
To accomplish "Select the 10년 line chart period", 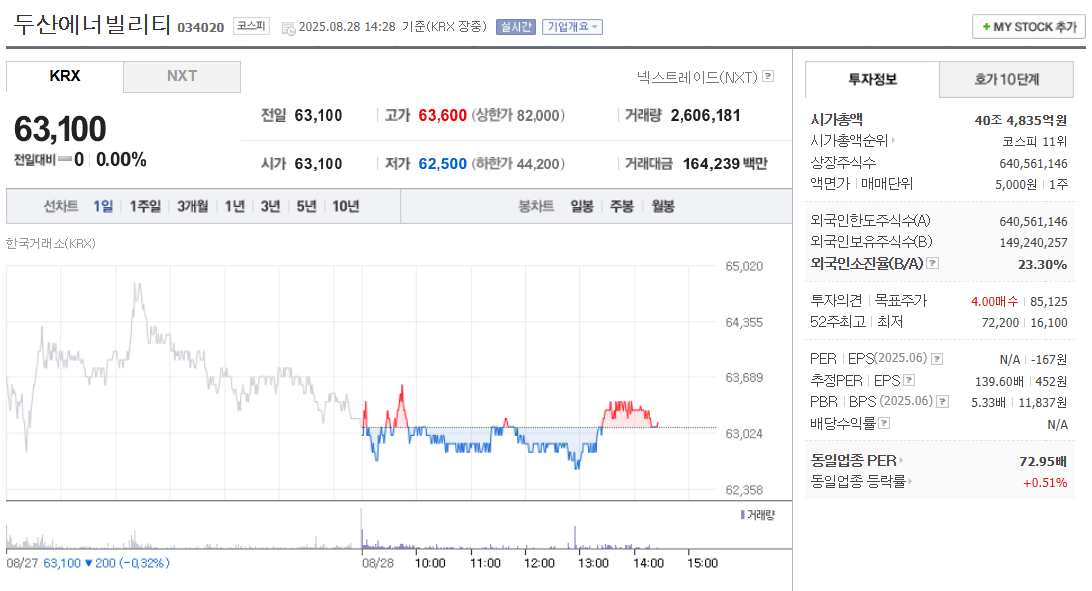I will pos(345,206).
